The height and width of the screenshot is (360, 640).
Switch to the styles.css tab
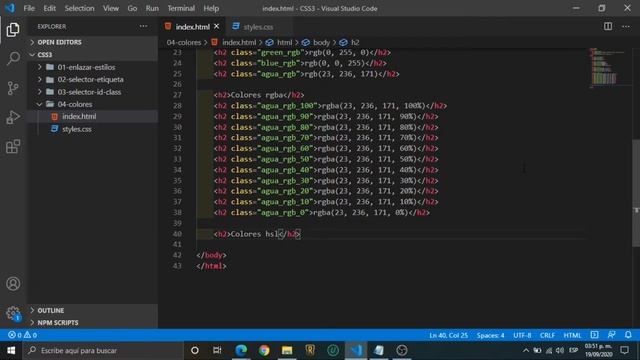[258, 27]
